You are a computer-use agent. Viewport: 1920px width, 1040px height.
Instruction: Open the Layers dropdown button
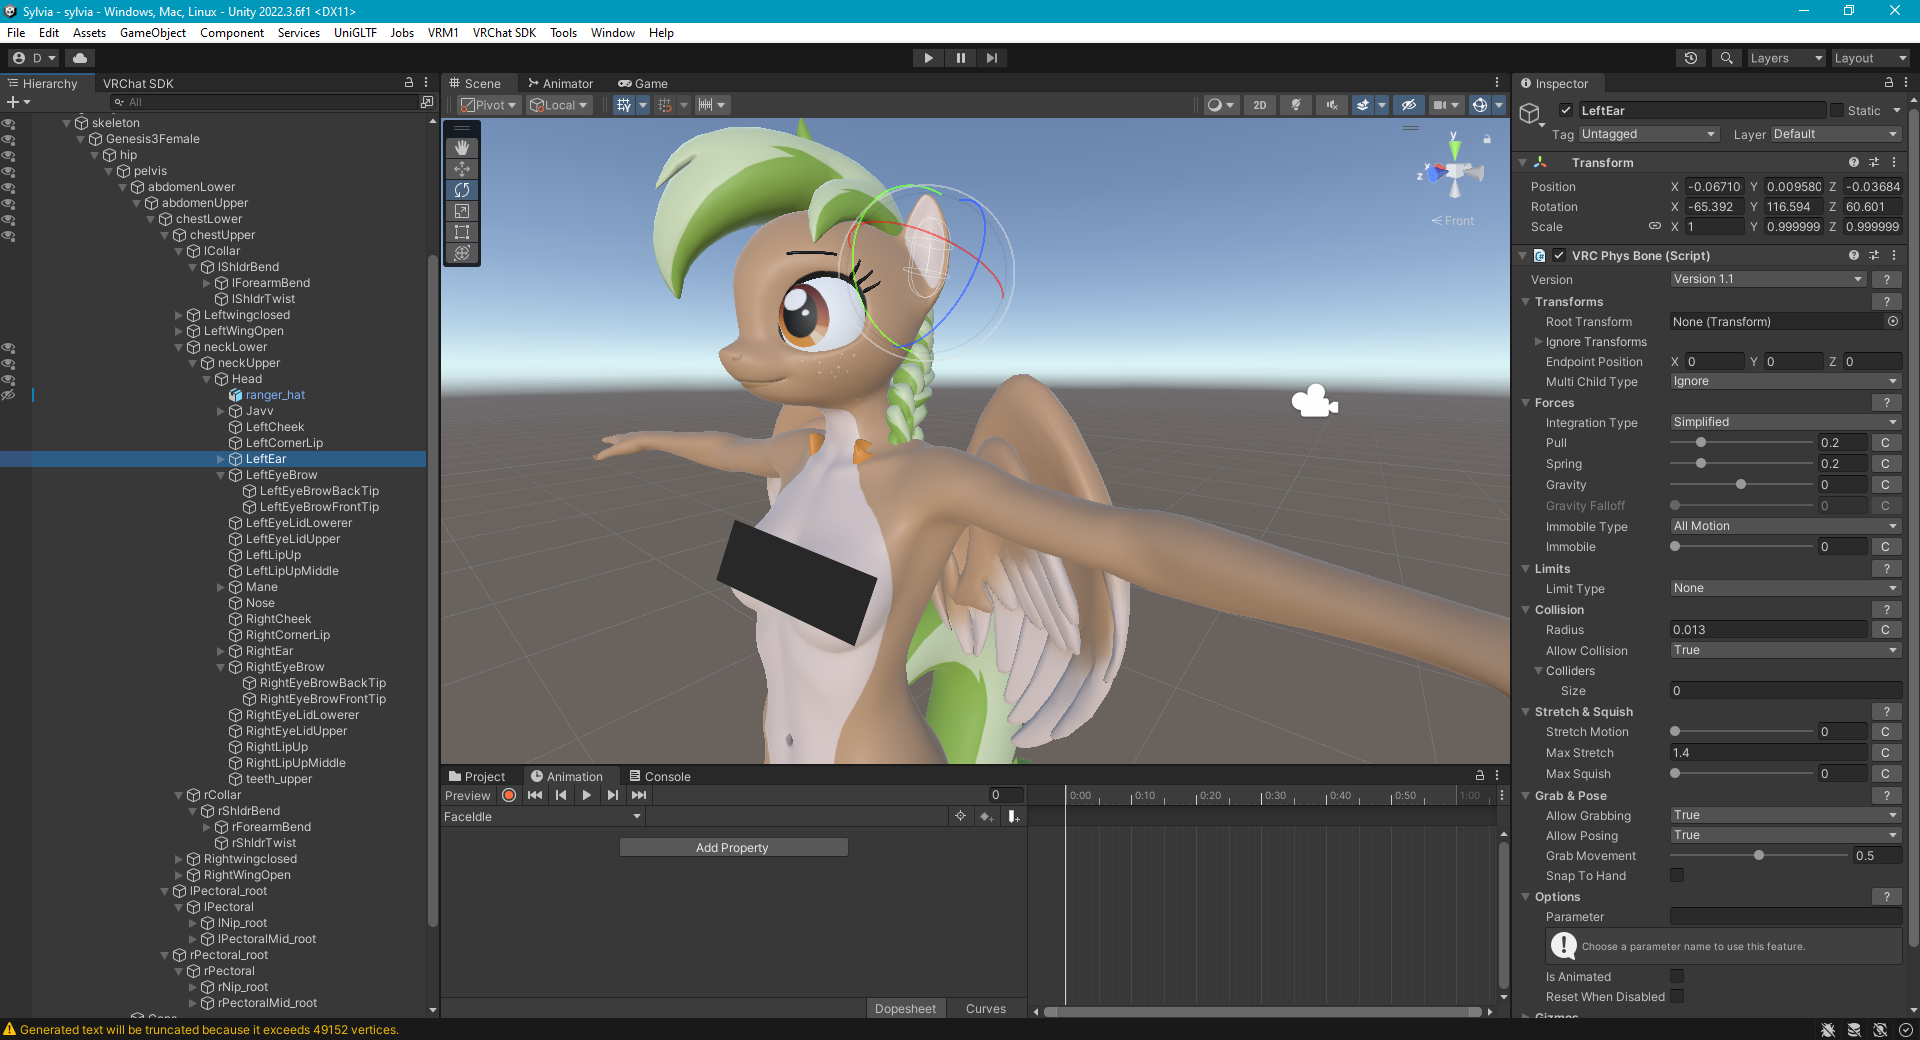(x=1786, y=58)
